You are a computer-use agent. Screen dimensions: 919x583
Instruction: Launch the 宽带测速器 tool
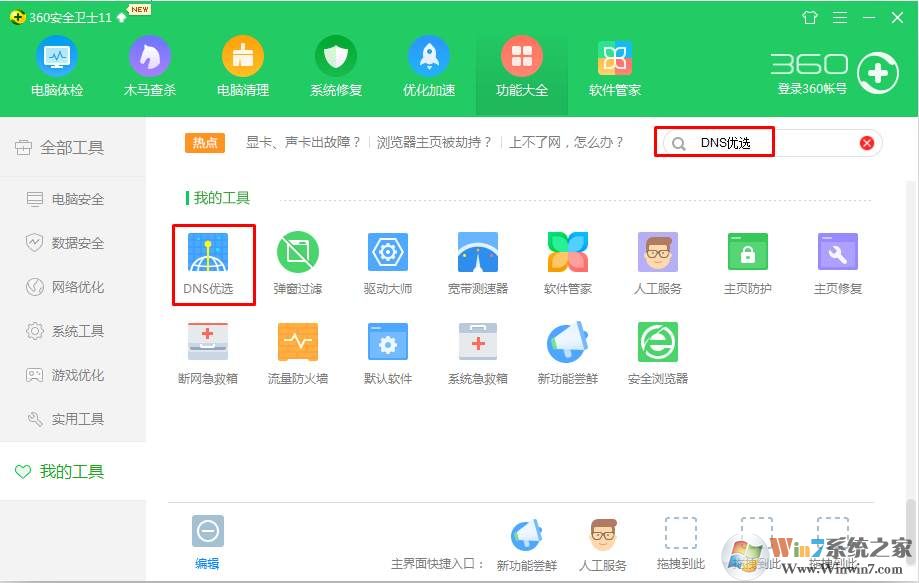pyautogui.click(x=478, y=264)
